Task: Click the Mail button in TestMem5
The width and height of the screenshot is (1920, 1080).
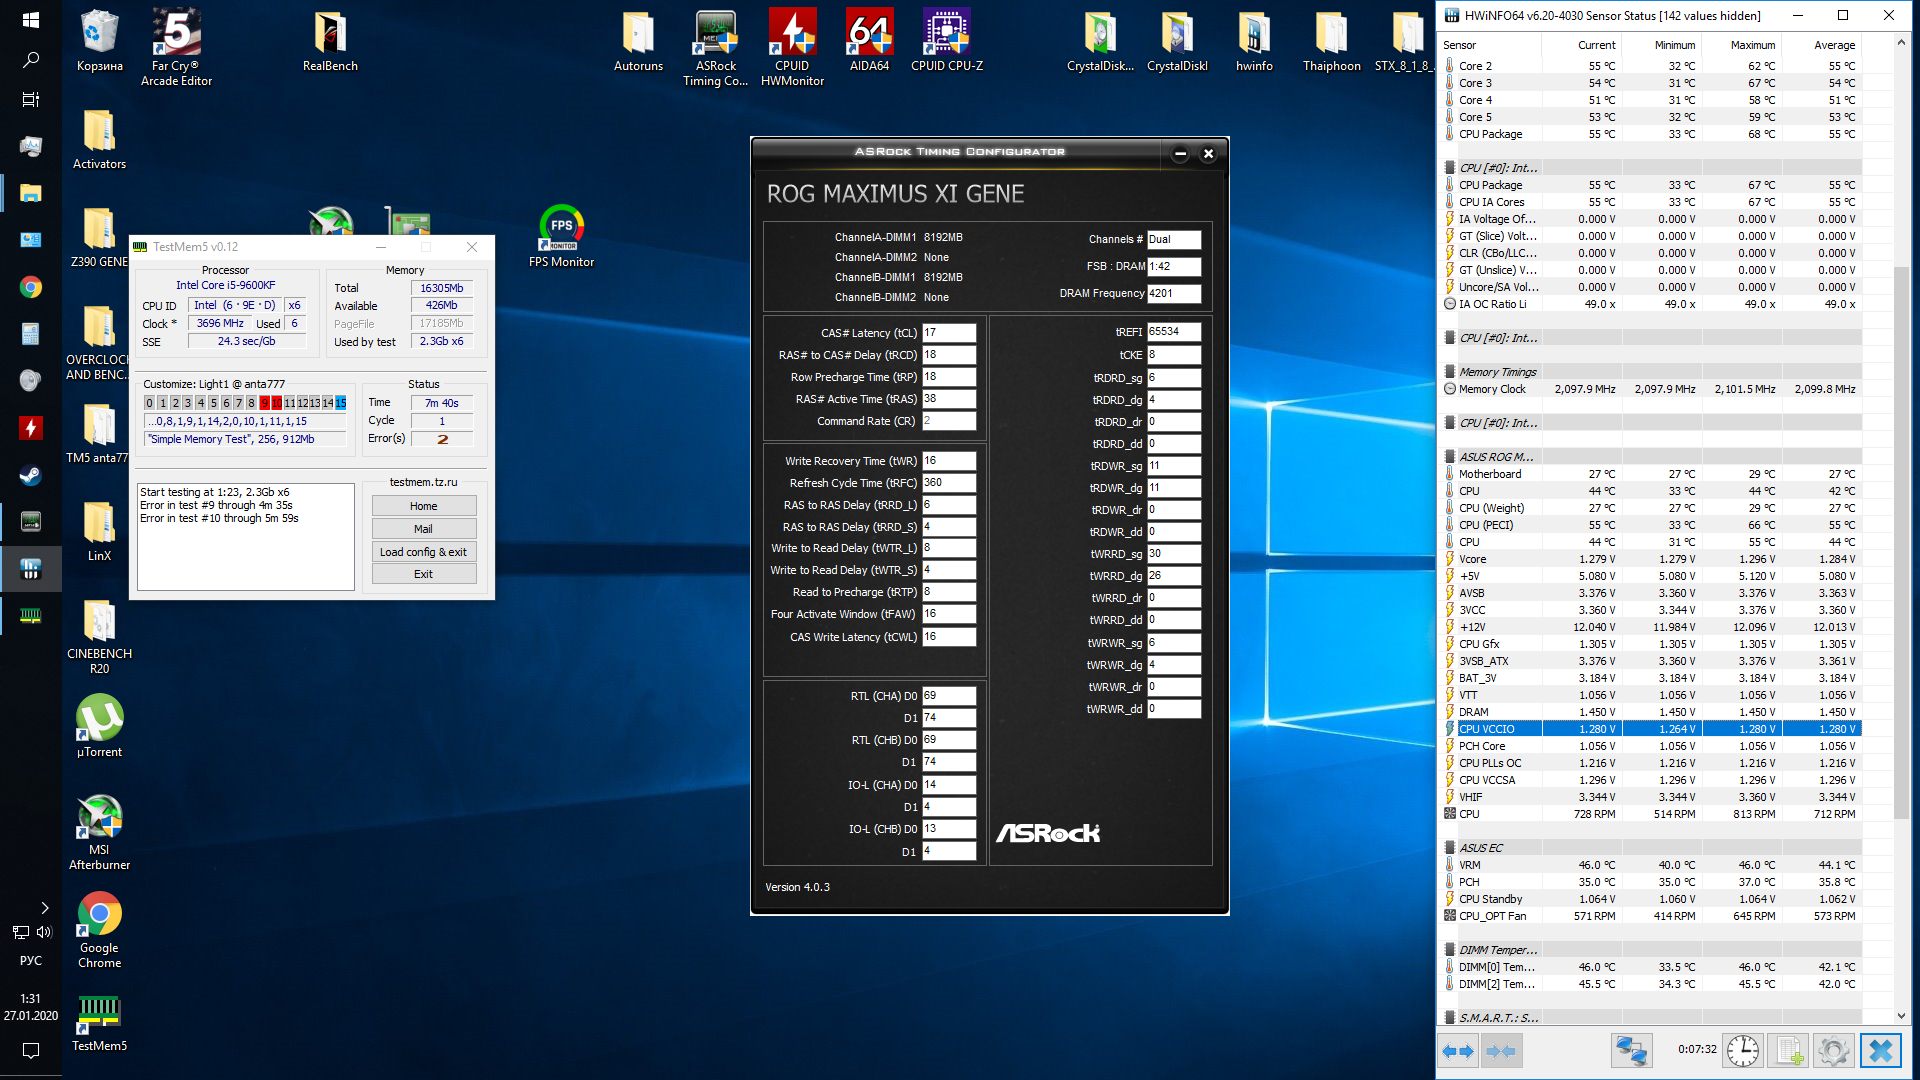Action: coord(423,529)
